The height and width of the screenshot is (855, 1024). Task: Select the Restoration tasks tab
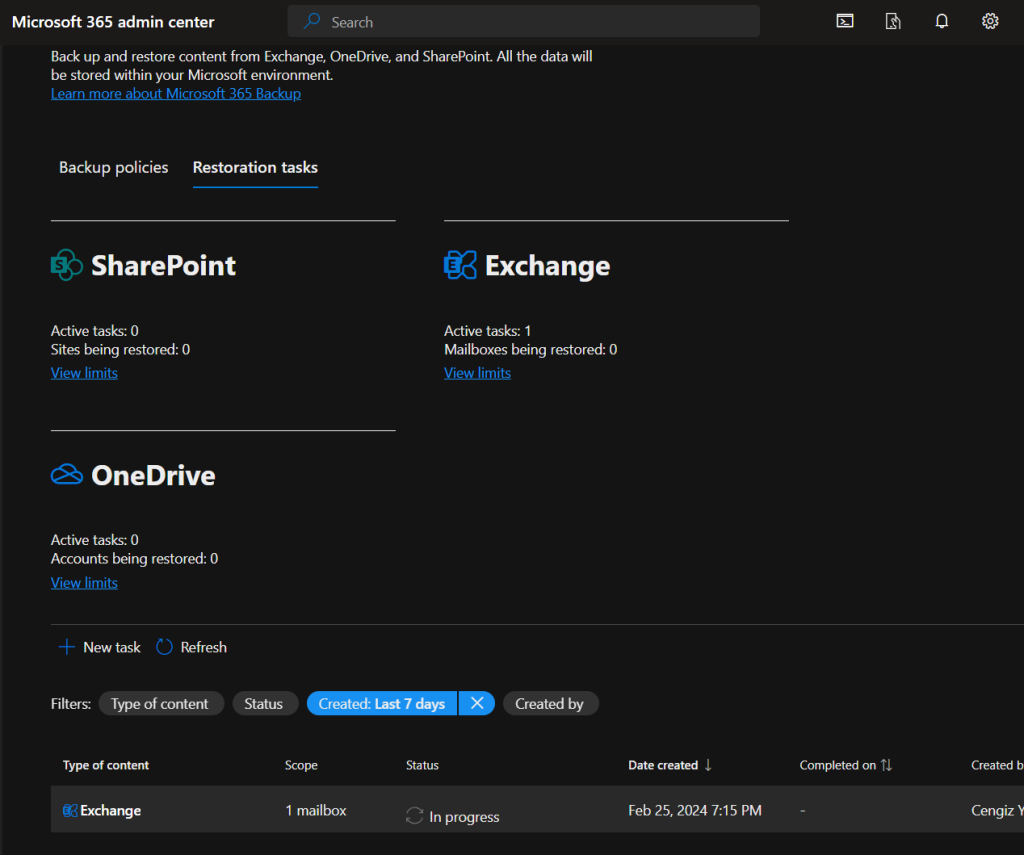[x=255, y=167]
